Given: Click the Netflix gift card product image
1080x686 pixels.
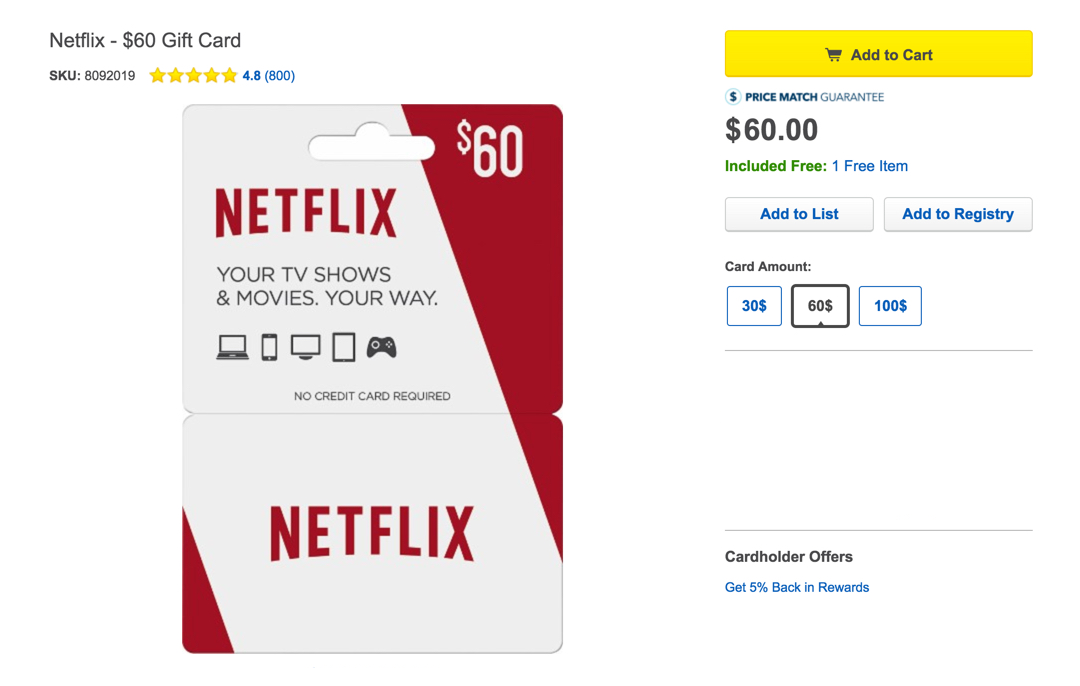Looking at the screenshot, I should tap(372, 378).
